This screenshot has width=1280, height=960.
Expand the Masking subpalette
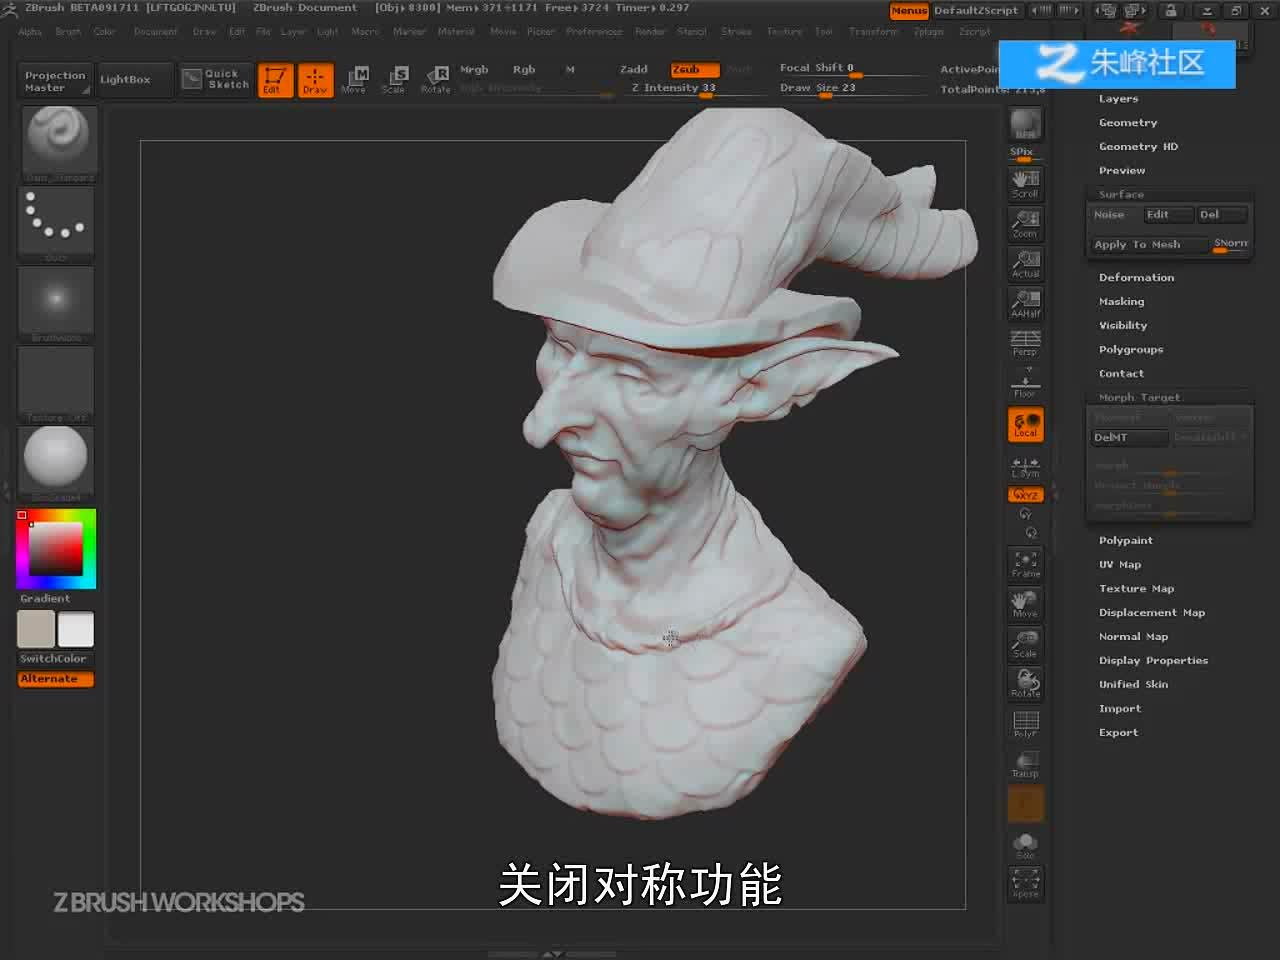click(x=1121, y=302)
